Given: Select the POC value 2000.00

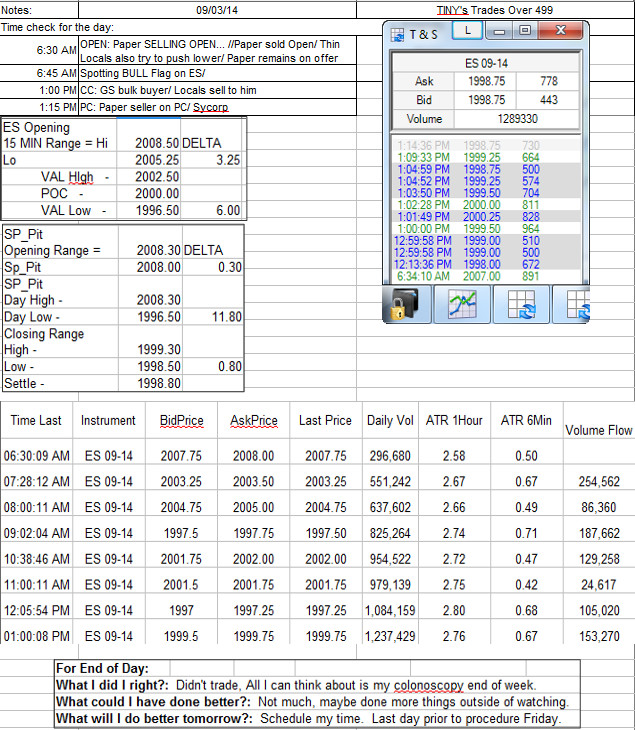Looking at the screenshot, I should pyautogui.click(x=149, y=193).
